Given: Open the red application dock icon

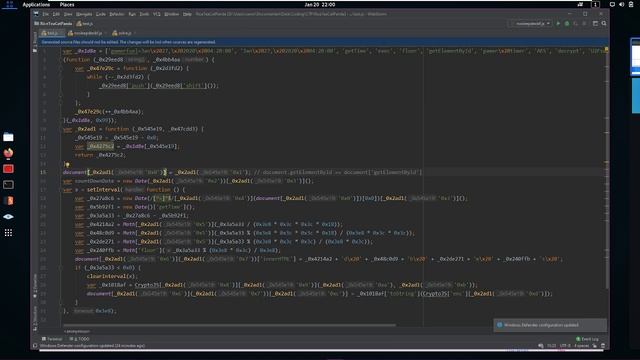Looking at the screenshot, I should (8, 169).
